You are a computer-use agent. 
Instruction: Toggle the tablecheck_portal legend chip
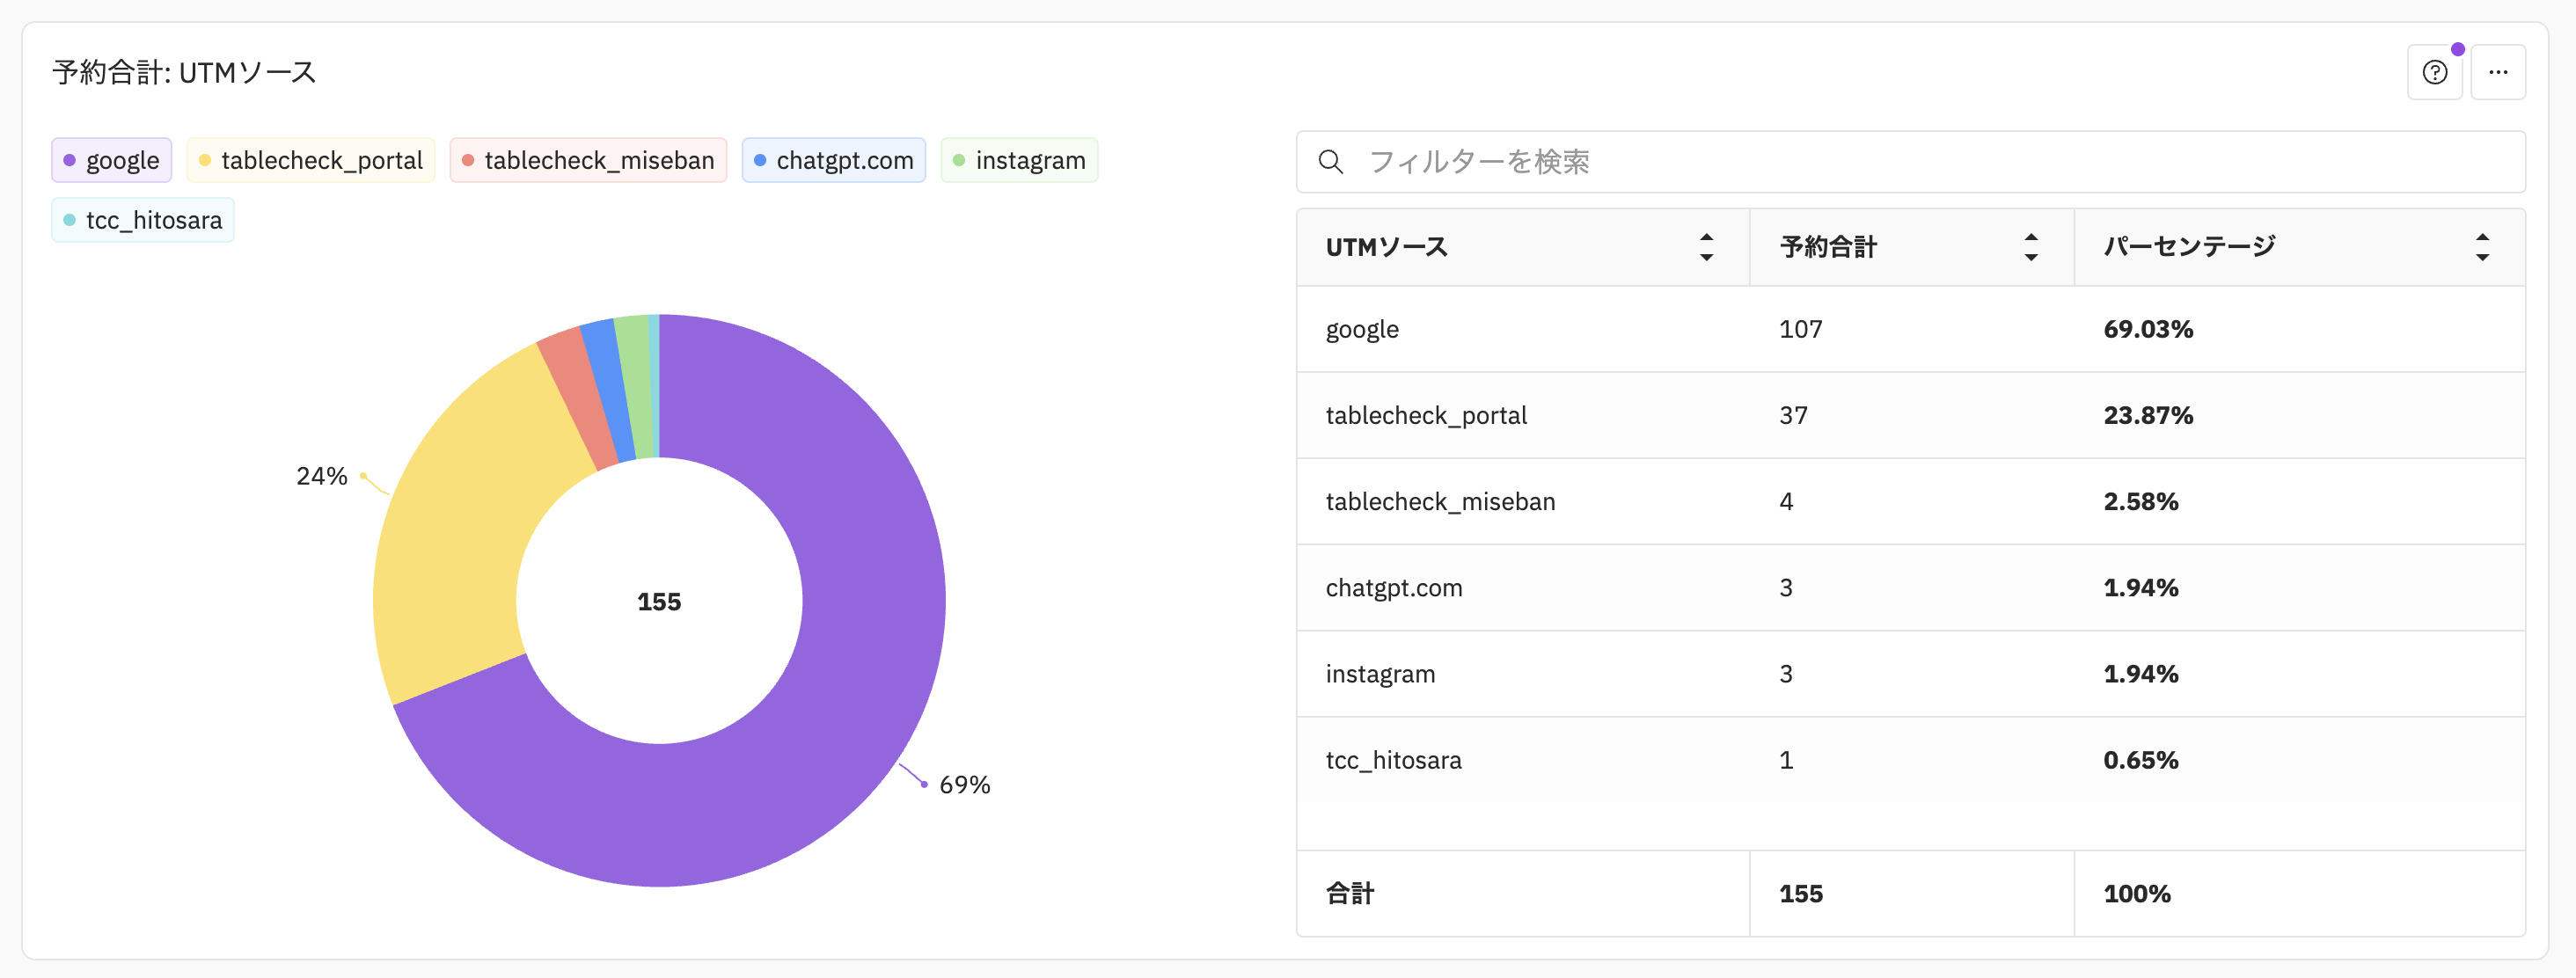tap(311, 160)
